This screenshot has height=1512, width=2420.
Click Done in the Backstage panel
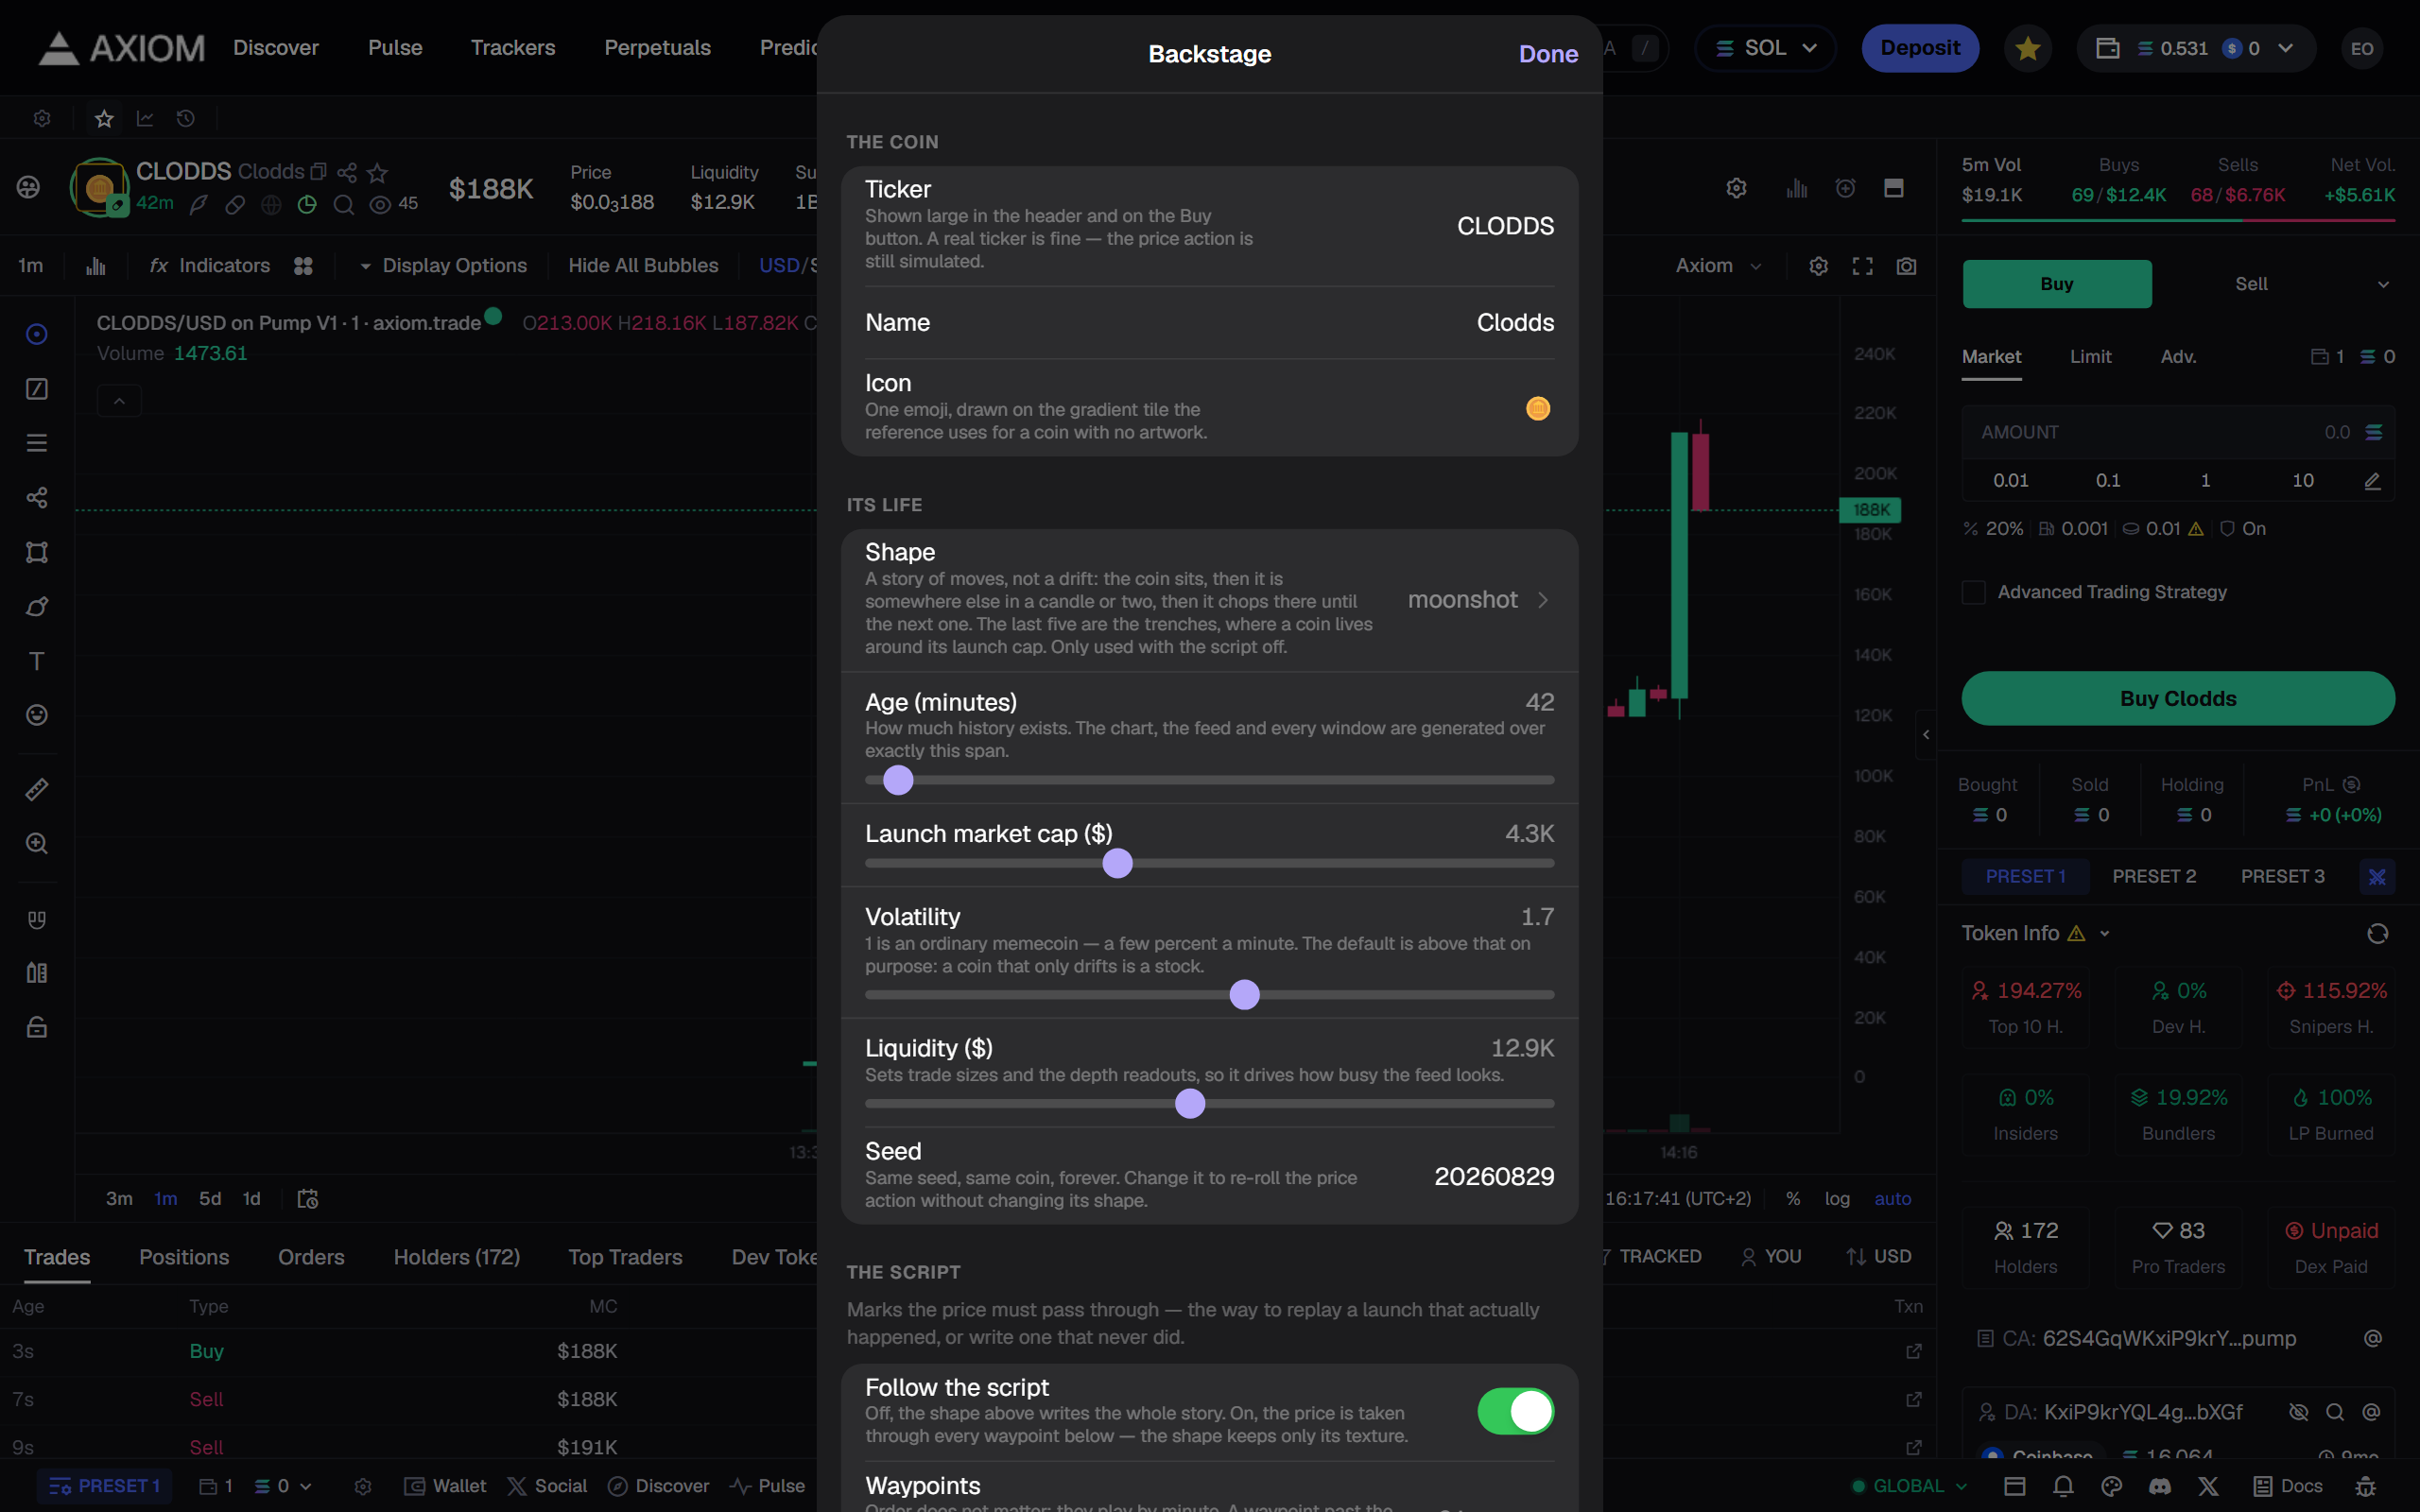[1547, 54]
